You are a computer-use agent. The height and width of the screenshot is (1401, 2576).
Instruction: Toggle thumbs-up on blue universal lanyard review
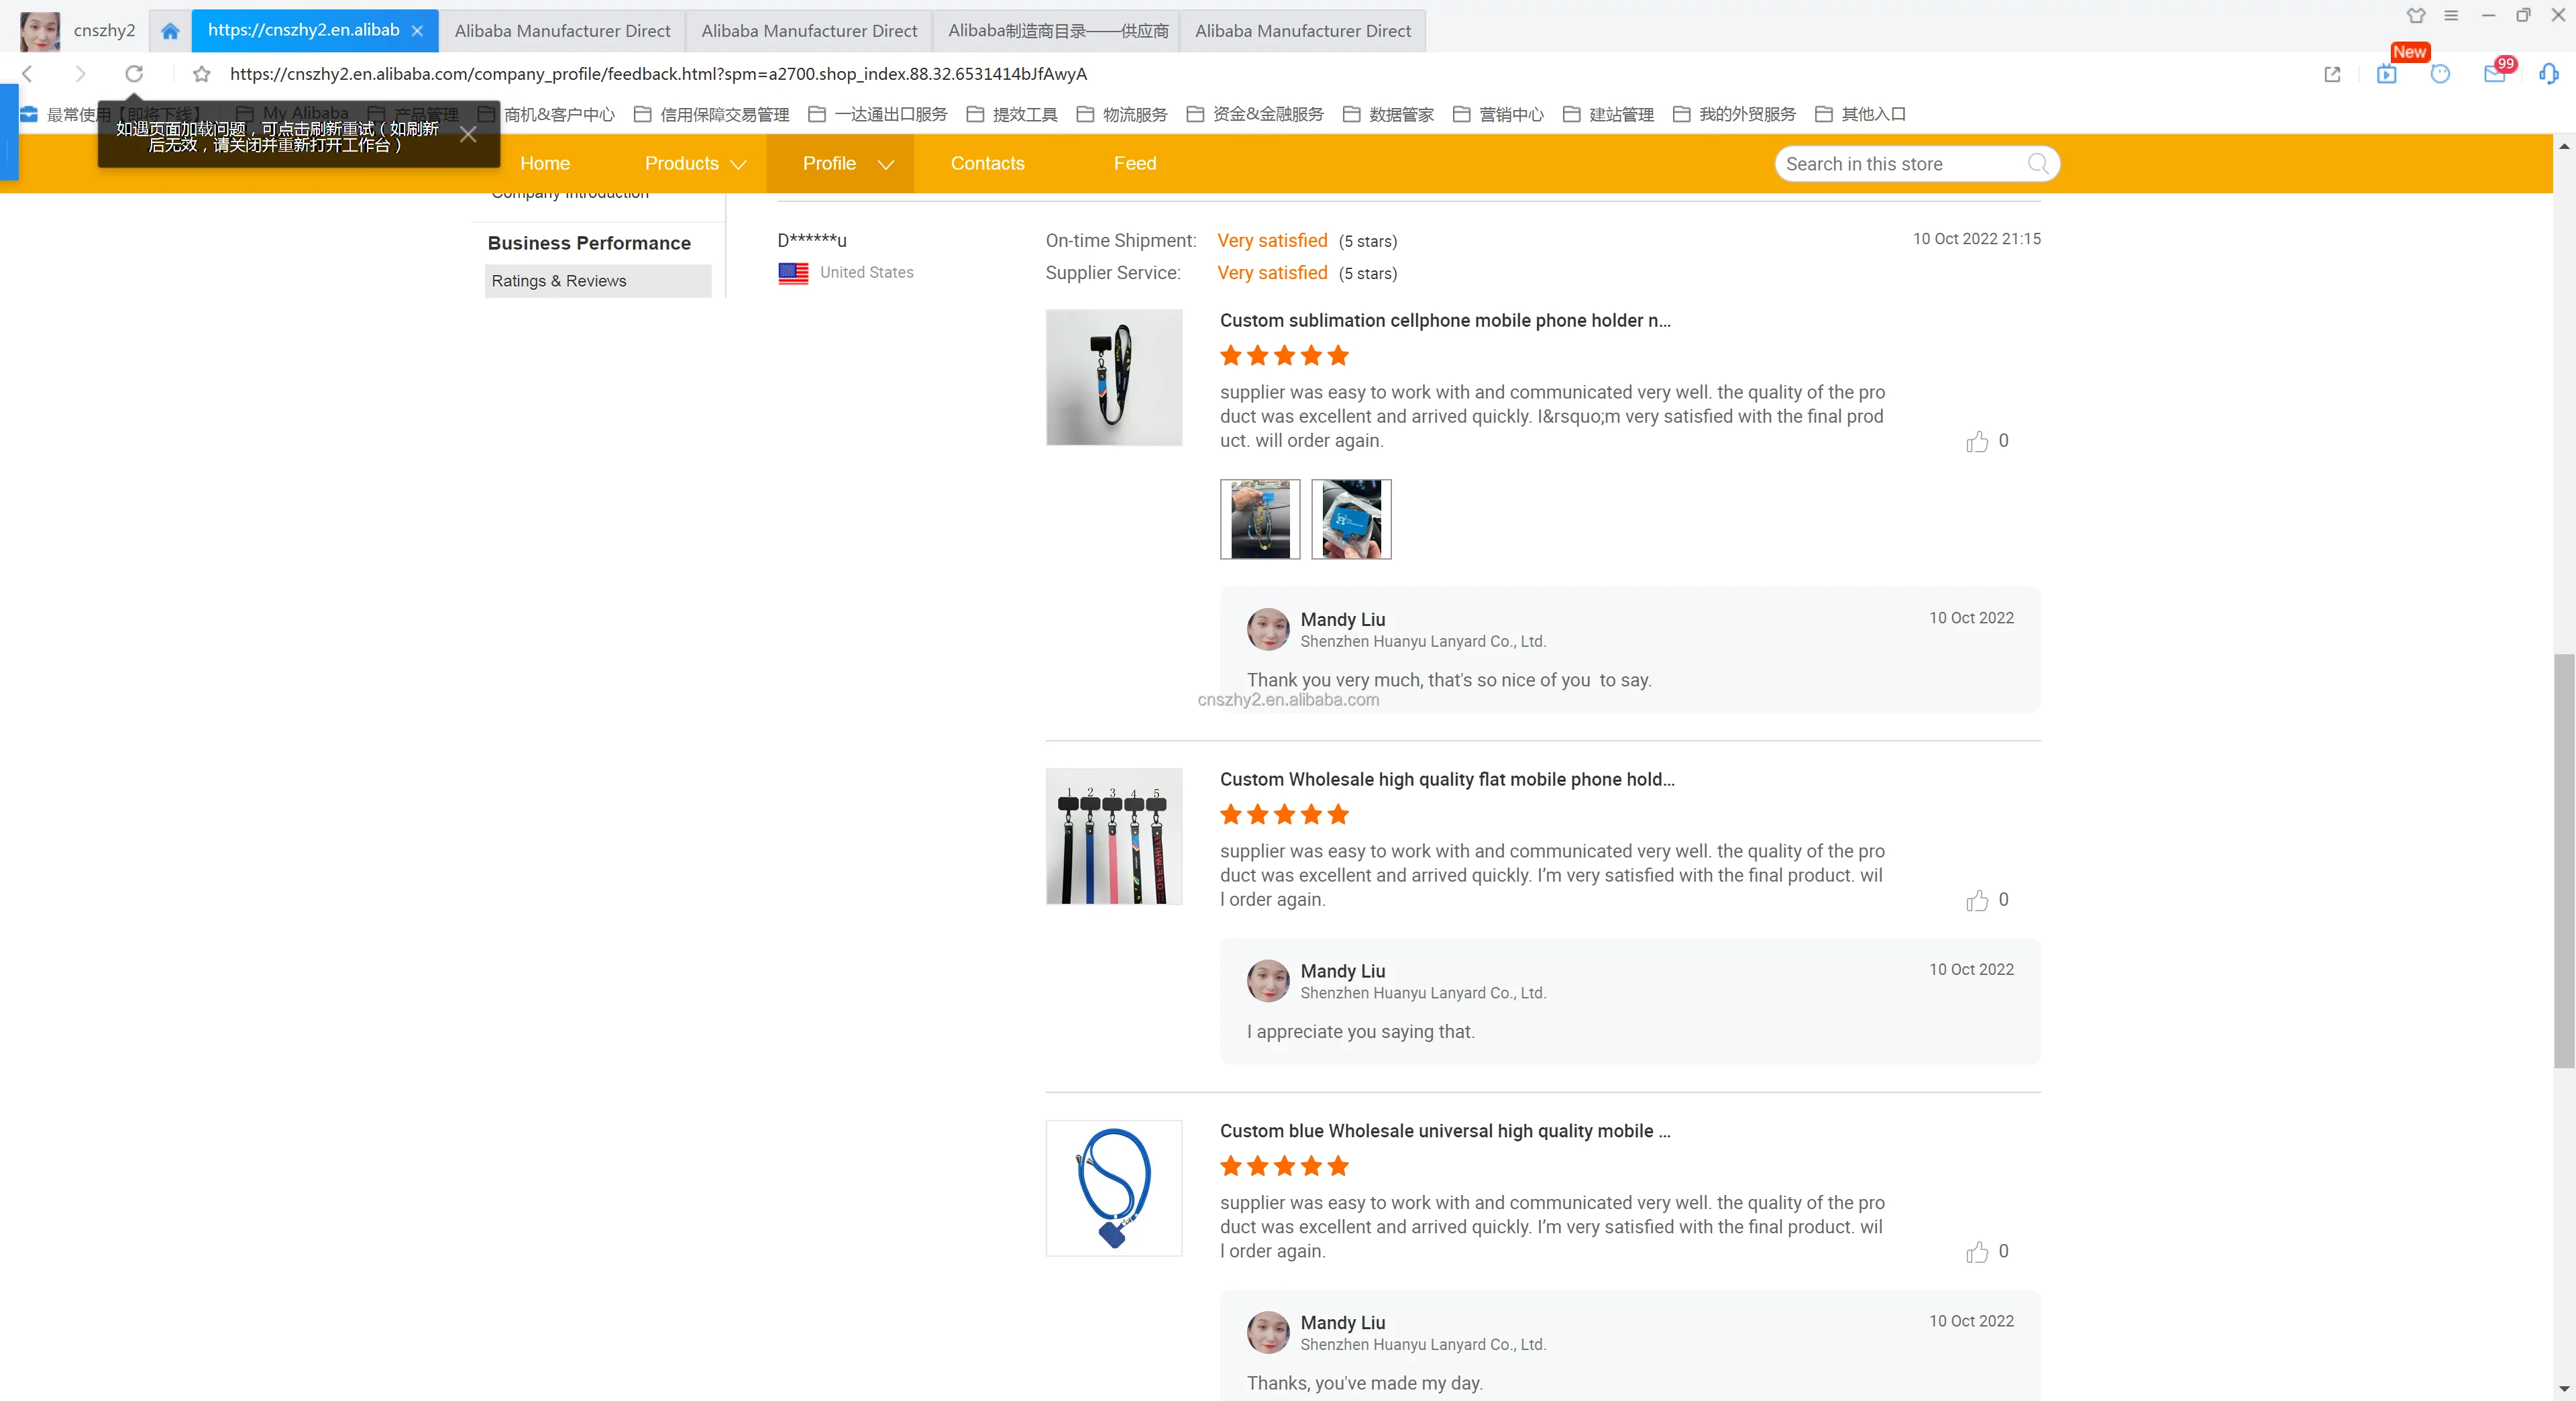[x=1977, y=1252]
